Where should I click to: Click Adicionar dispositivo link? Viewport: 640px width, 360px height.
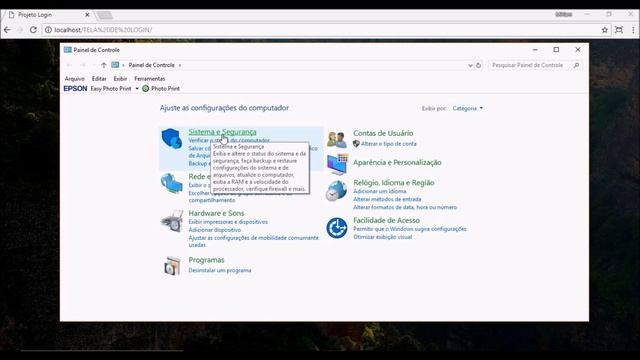click(214, 230)
